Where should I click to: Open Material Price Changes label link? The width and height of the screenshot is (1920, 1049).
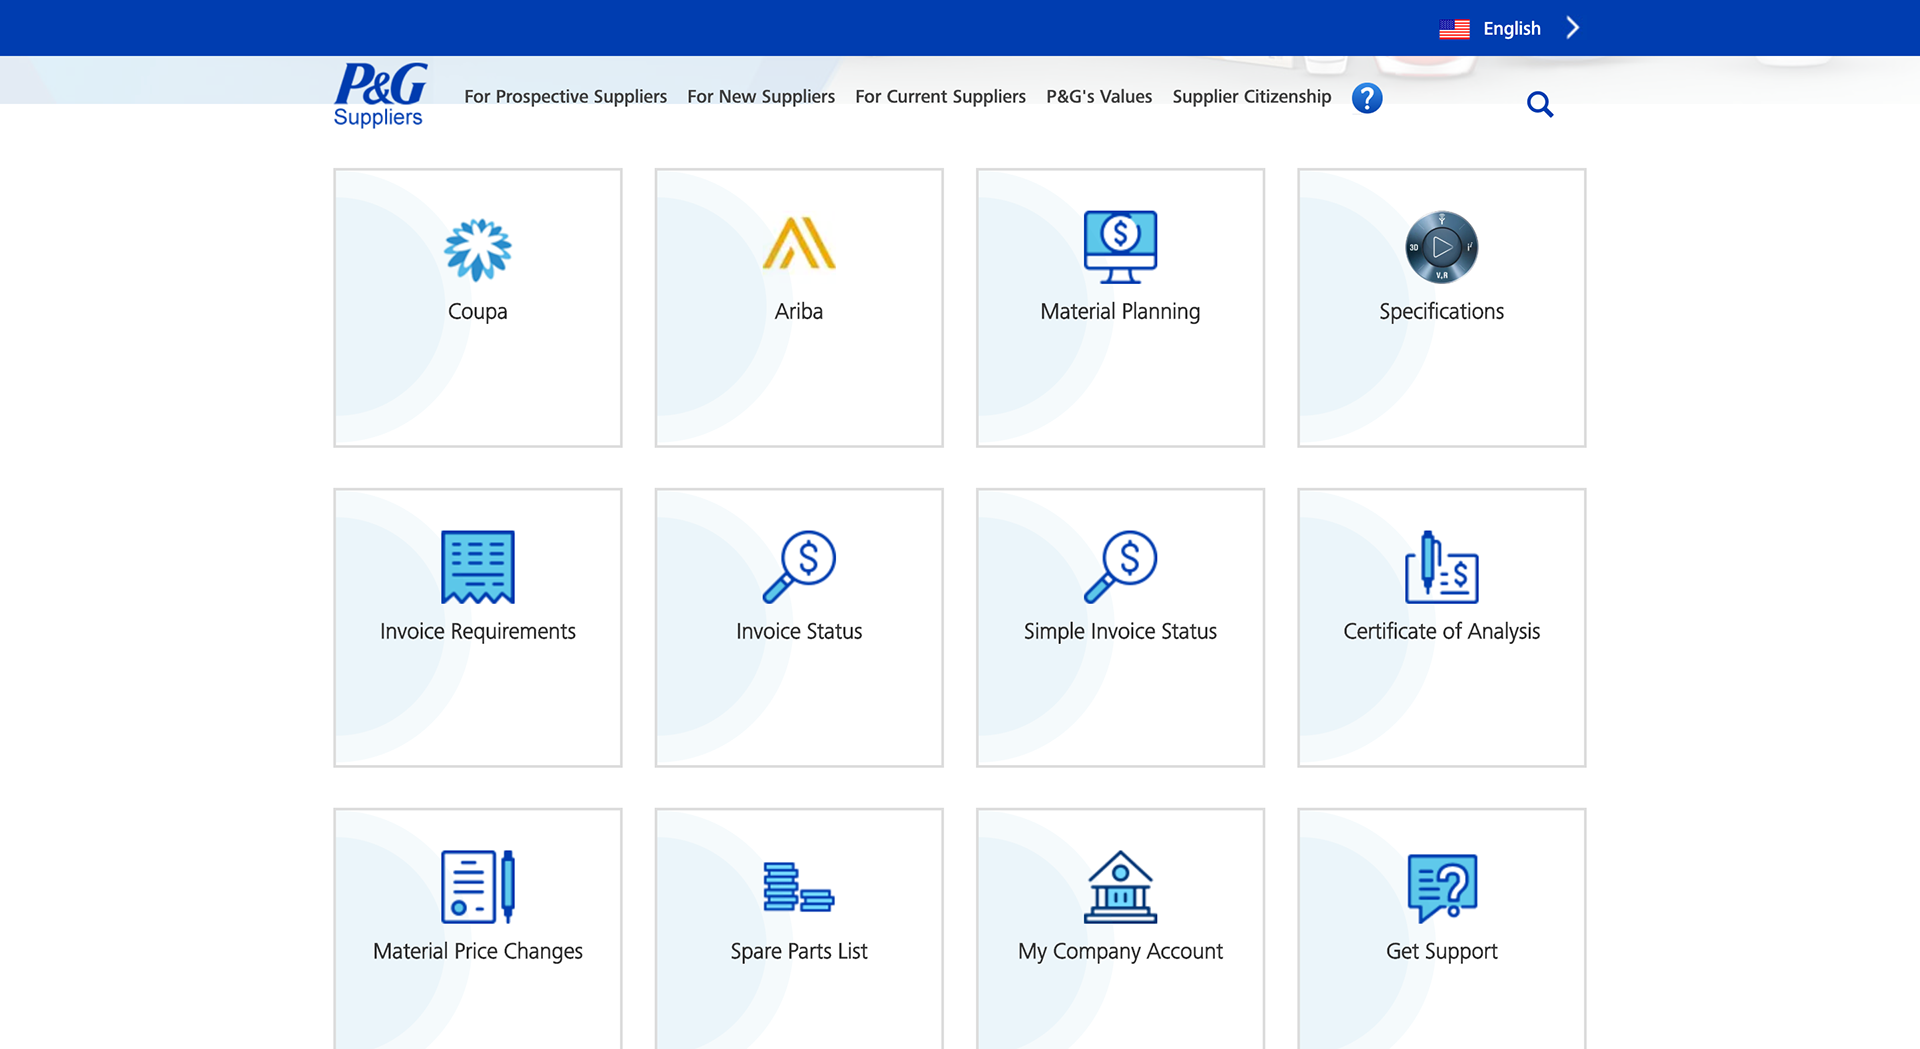point(478,951)
